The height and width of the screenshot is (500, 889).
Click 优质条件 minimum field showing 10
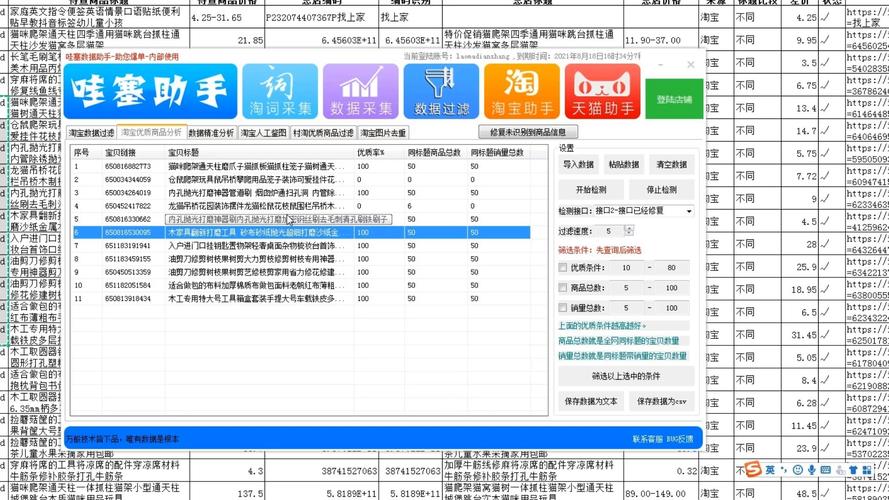coord(626,268)
